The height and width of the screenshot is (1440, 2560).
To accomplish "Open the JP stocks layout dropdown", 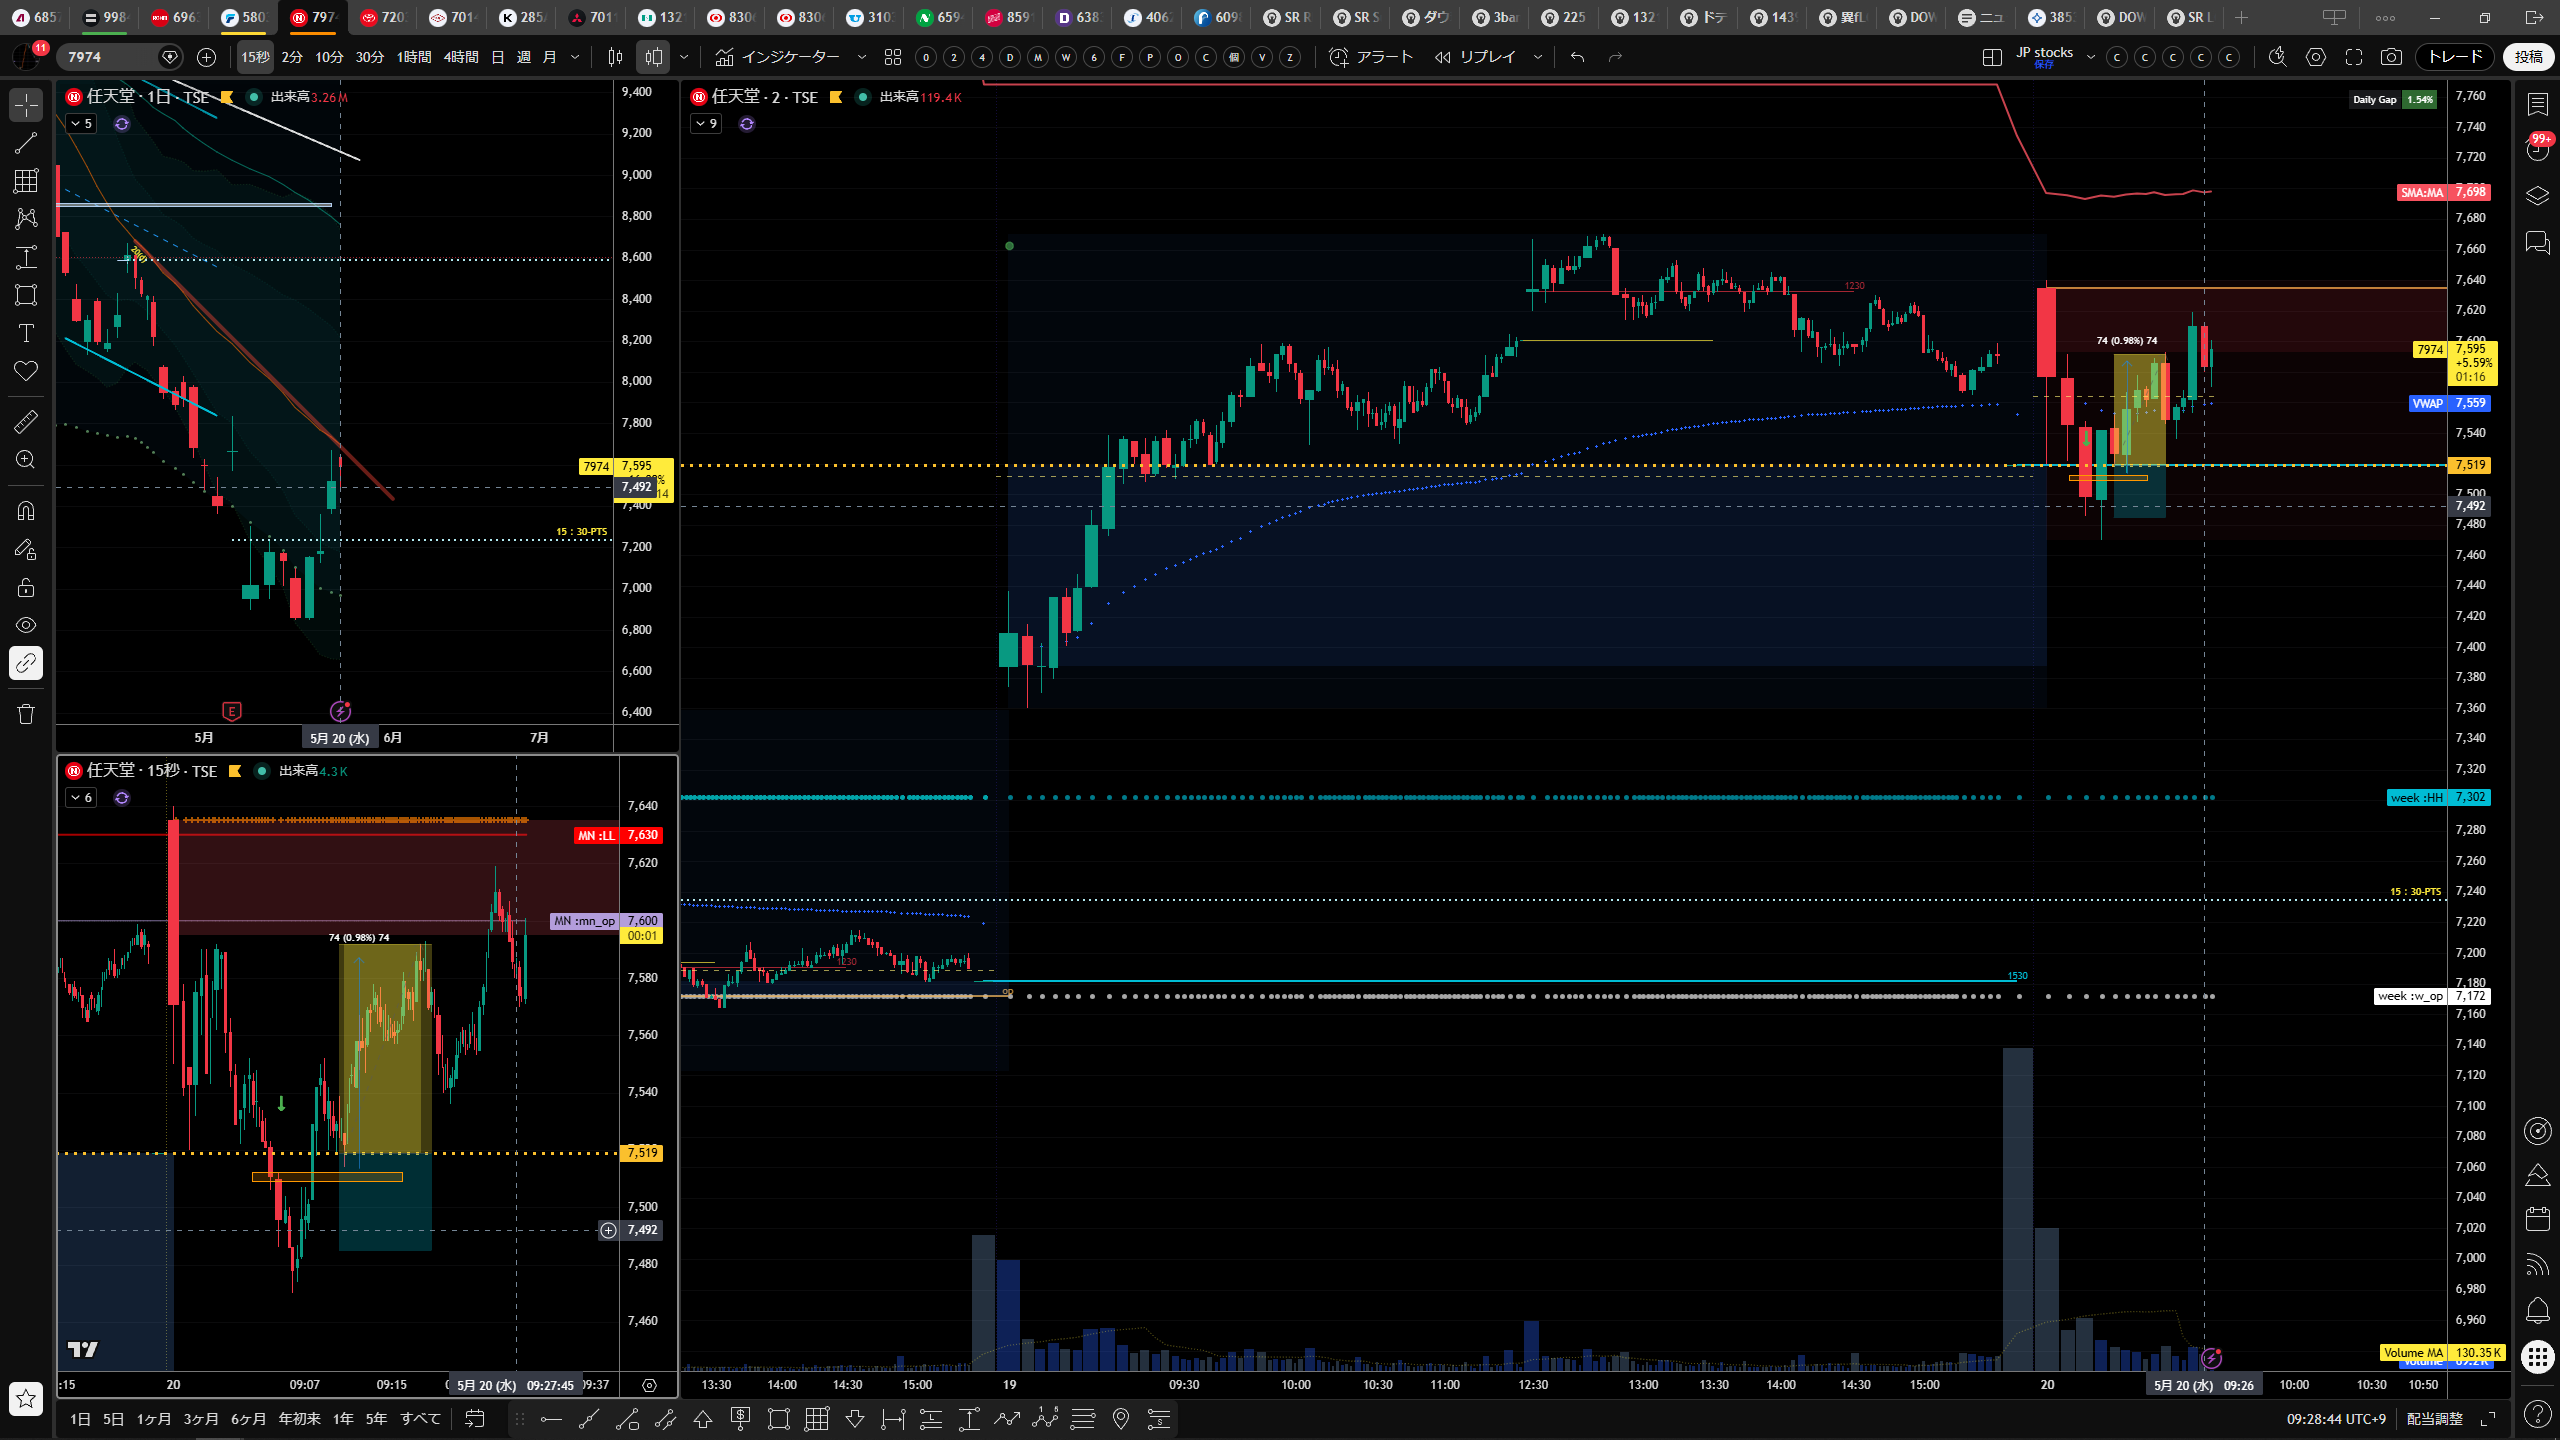I will click(x=2090, y=57).
